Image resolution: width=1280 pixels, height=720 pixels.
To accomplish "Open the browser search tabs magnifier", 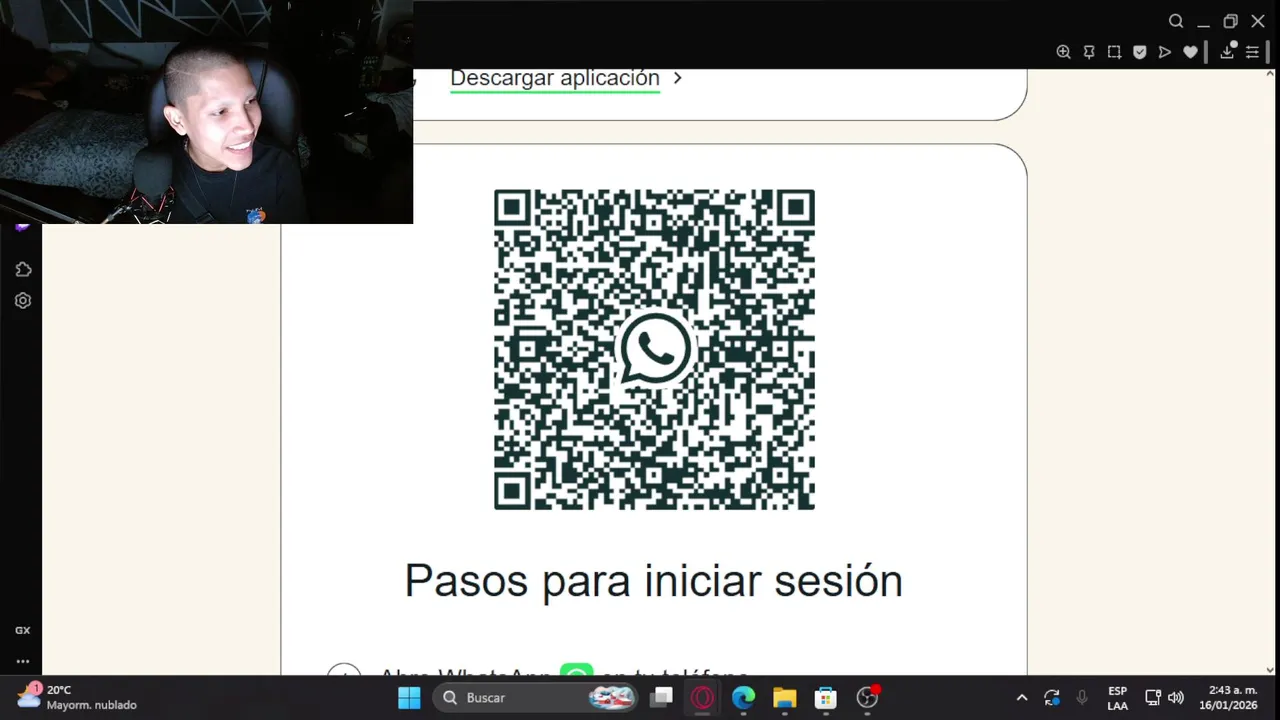I will pos(1176,21).
